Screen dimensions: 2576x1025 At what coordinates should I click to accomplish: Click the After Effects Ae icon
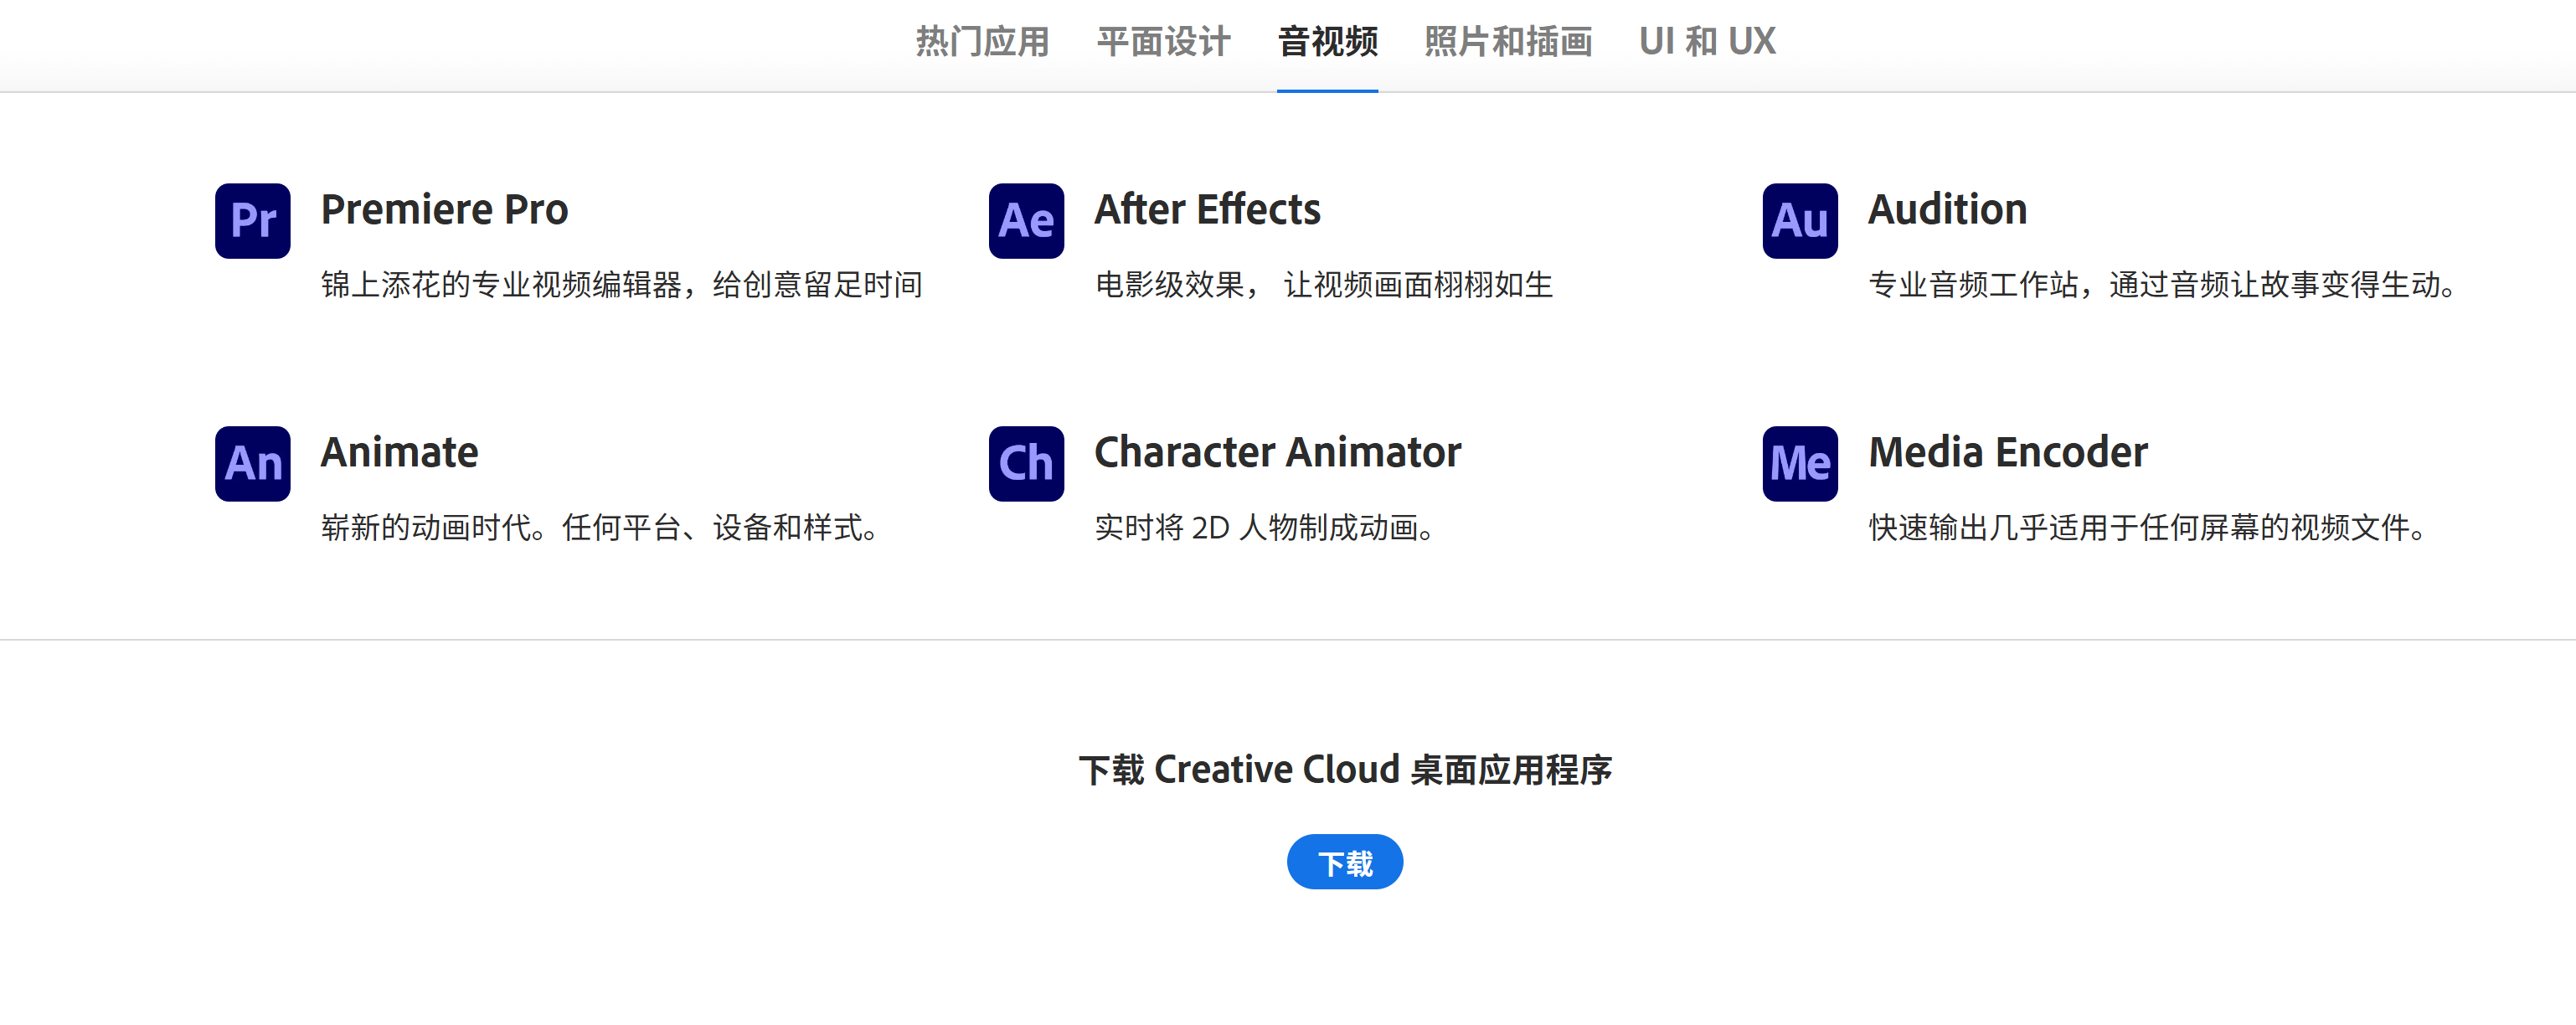click(x=1026, y=220)
